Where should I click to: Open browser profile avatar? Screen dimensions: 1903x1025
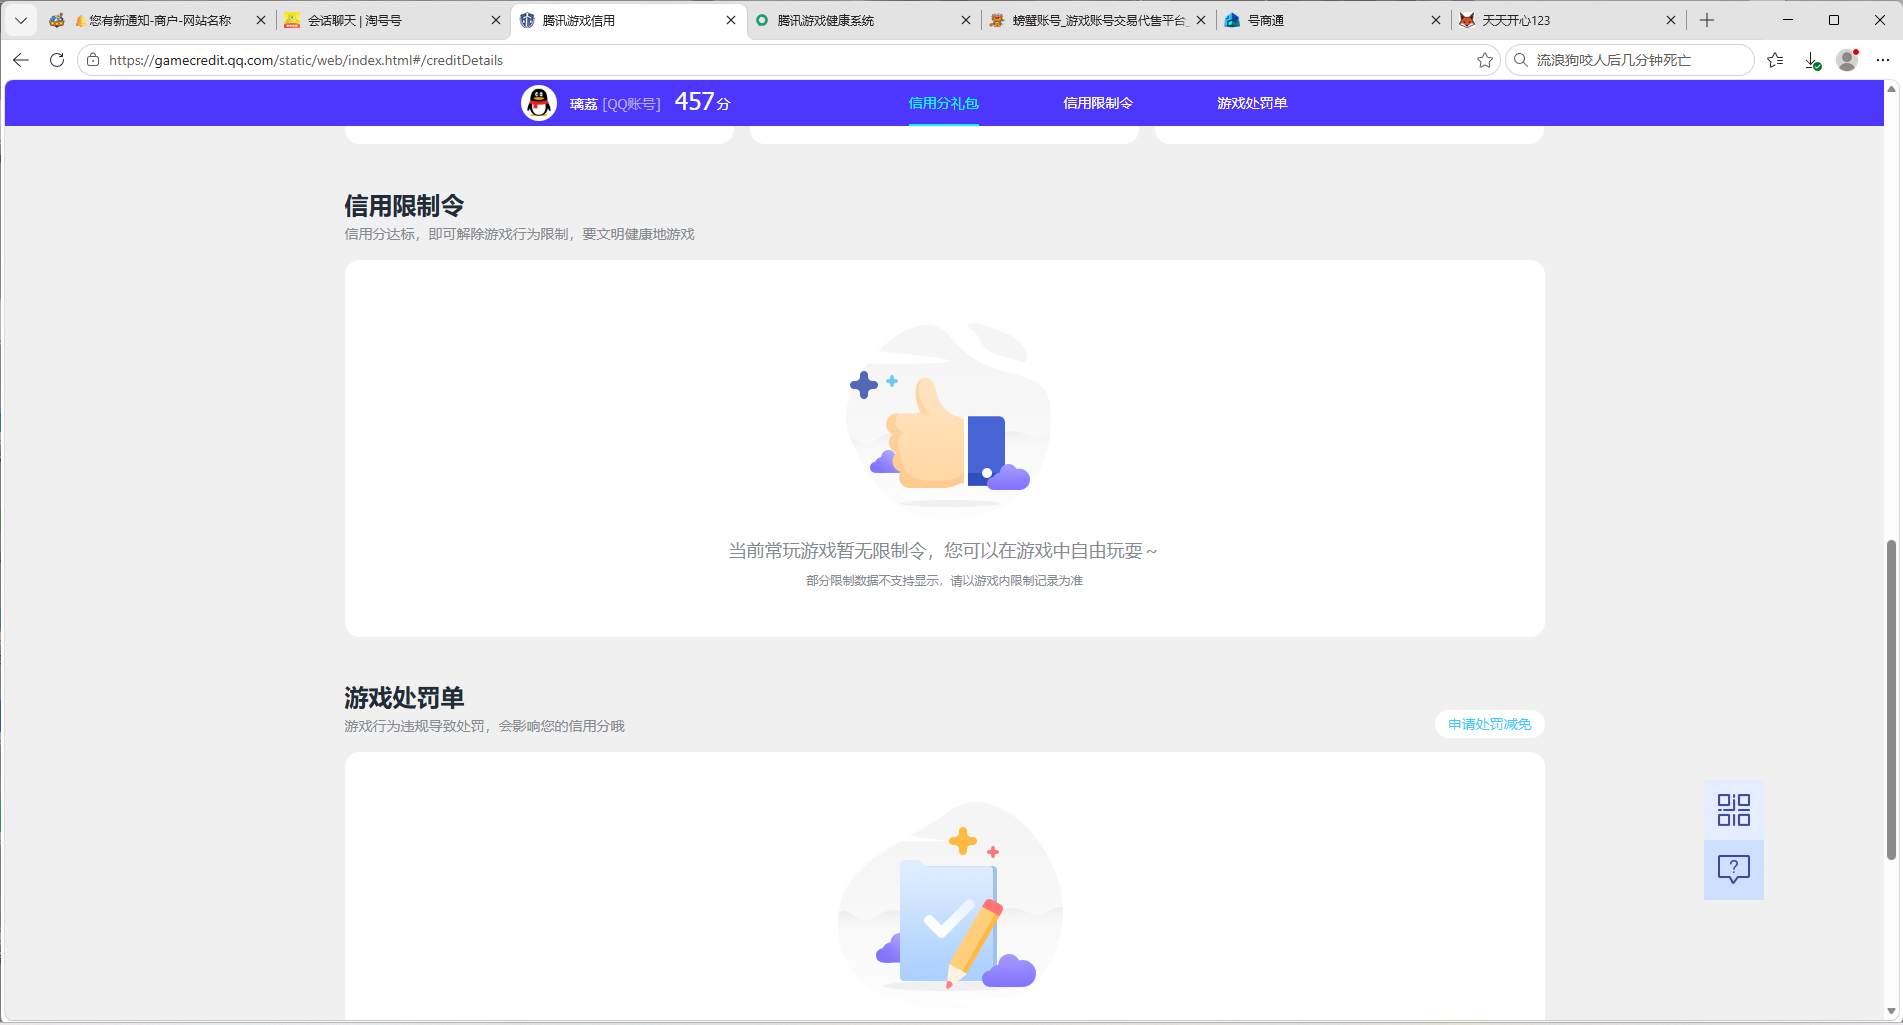click(x=1847, y=60)
